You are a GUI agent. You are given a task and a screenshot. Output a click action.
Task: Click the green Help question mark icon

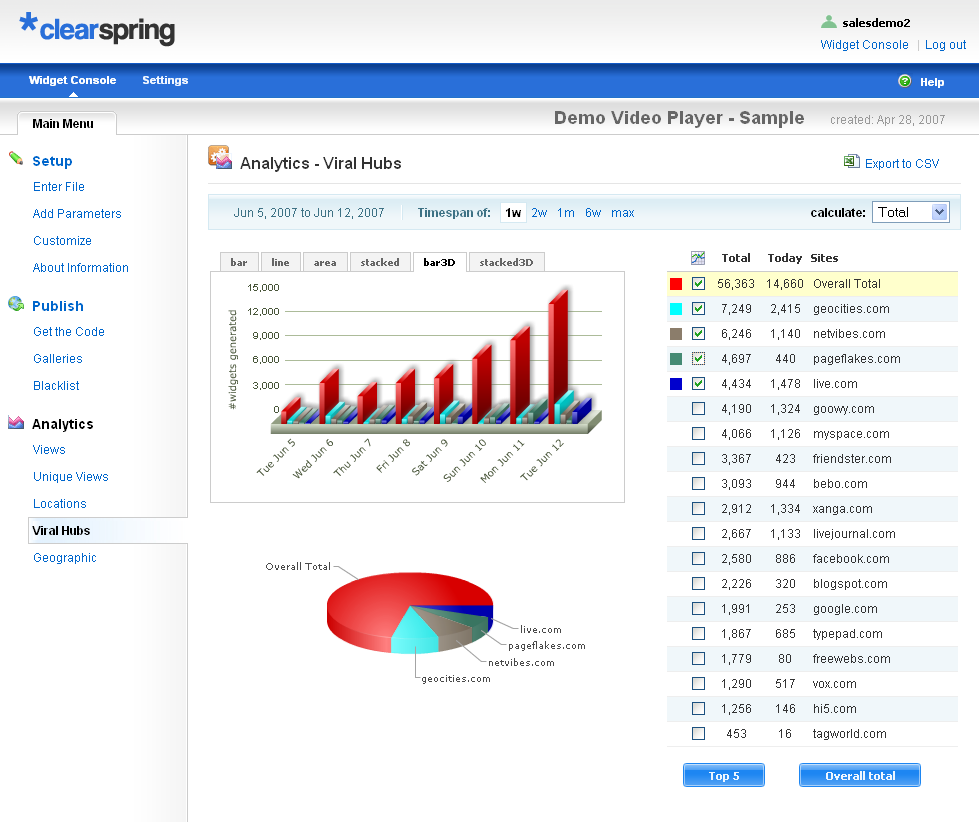[x=905, y=81]
